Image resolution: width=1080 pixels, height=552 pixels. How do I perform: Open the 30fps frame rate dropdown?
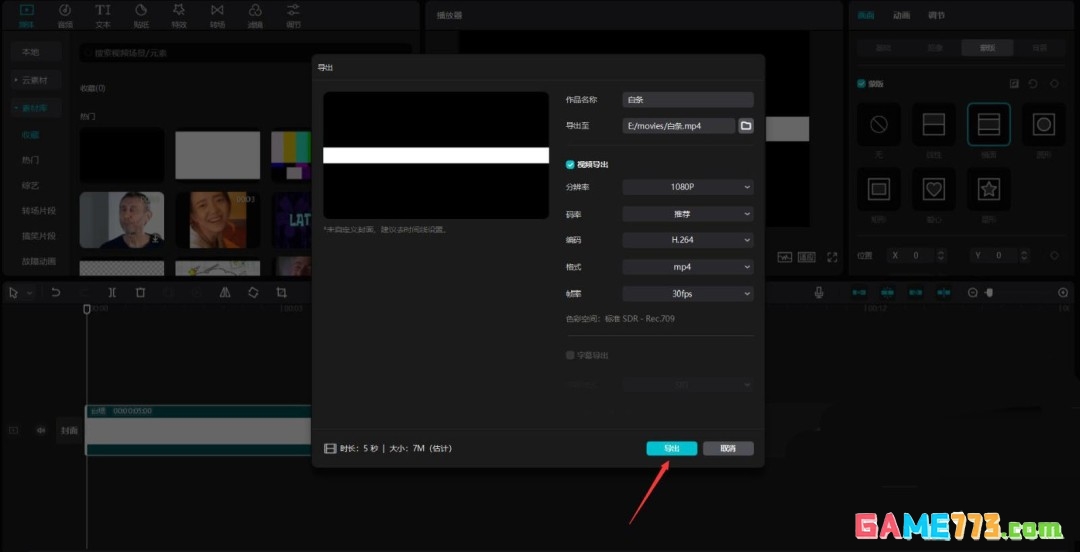(687, 294)
